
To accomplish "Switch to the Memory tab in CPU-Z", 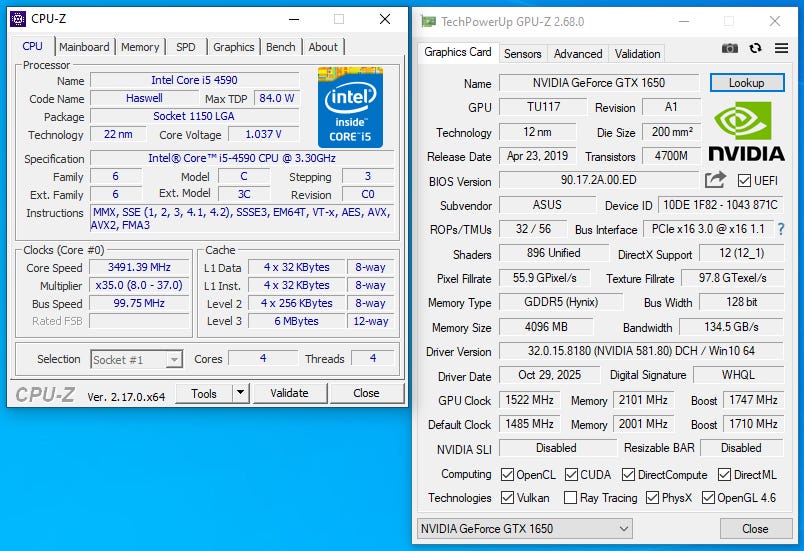I will click(x=140, y=47).
